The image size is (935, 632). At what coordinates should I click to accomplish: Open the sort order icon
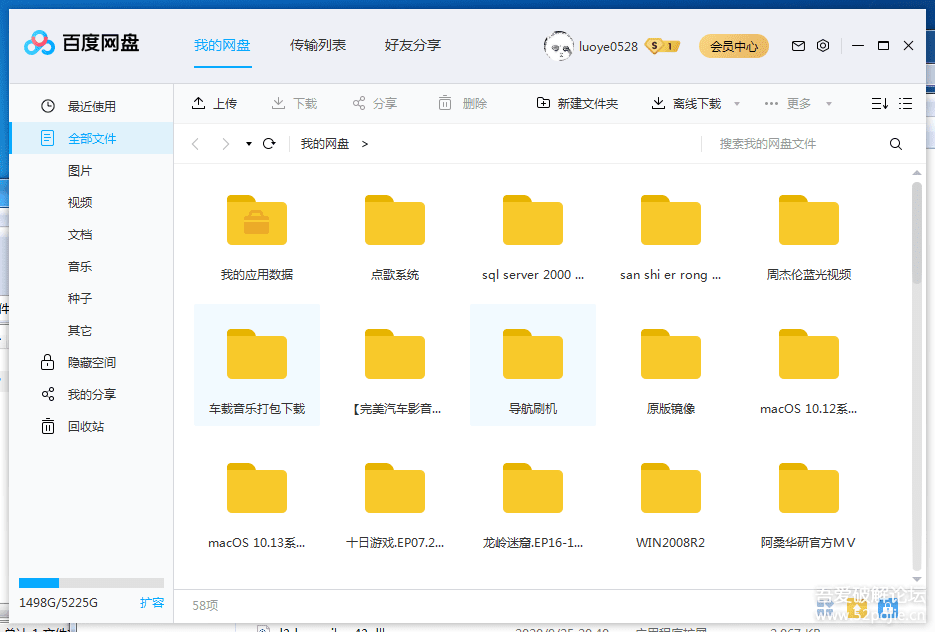pyautogui.click(x=880, y=104)
